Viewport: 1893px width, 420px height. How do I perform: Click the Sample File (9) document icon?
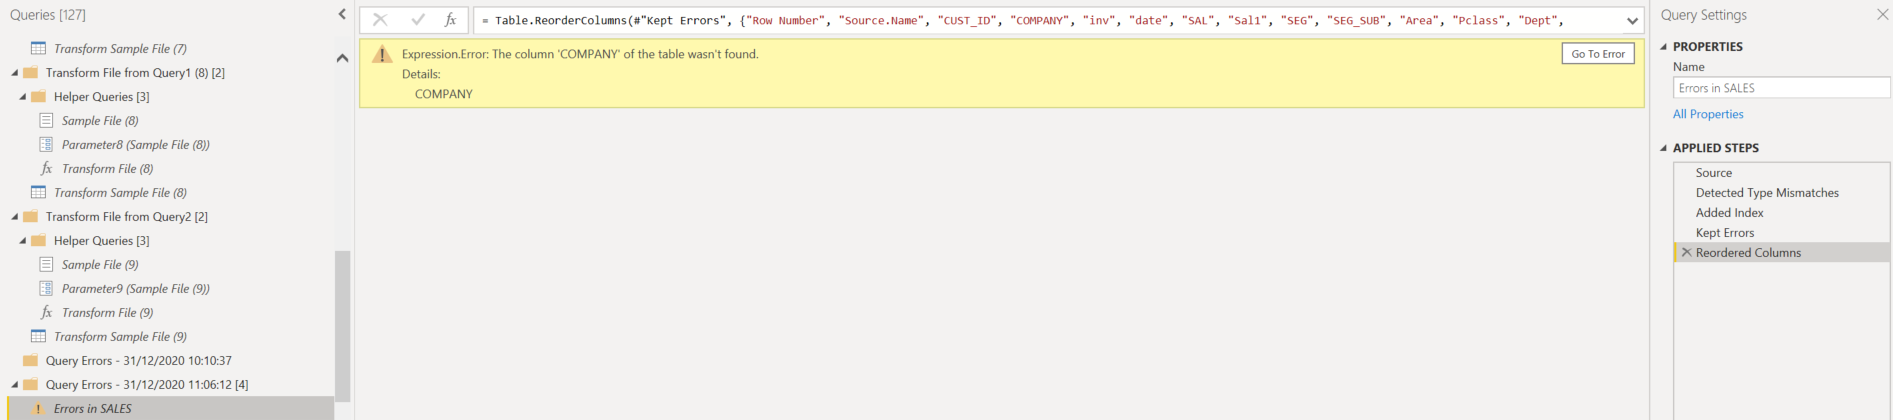pyautogui.click(x=46, y=265)
